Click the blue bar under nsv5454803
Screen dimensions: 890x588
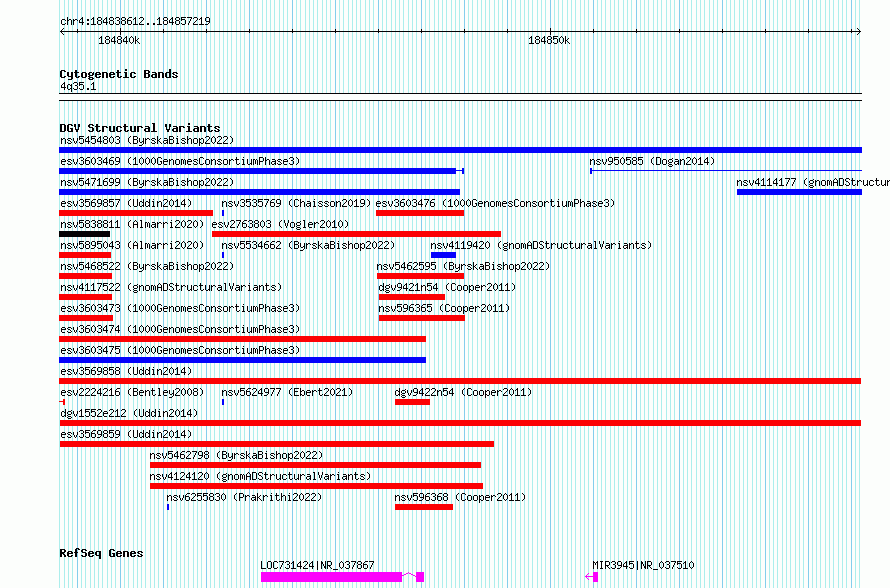tap(460, 150)
